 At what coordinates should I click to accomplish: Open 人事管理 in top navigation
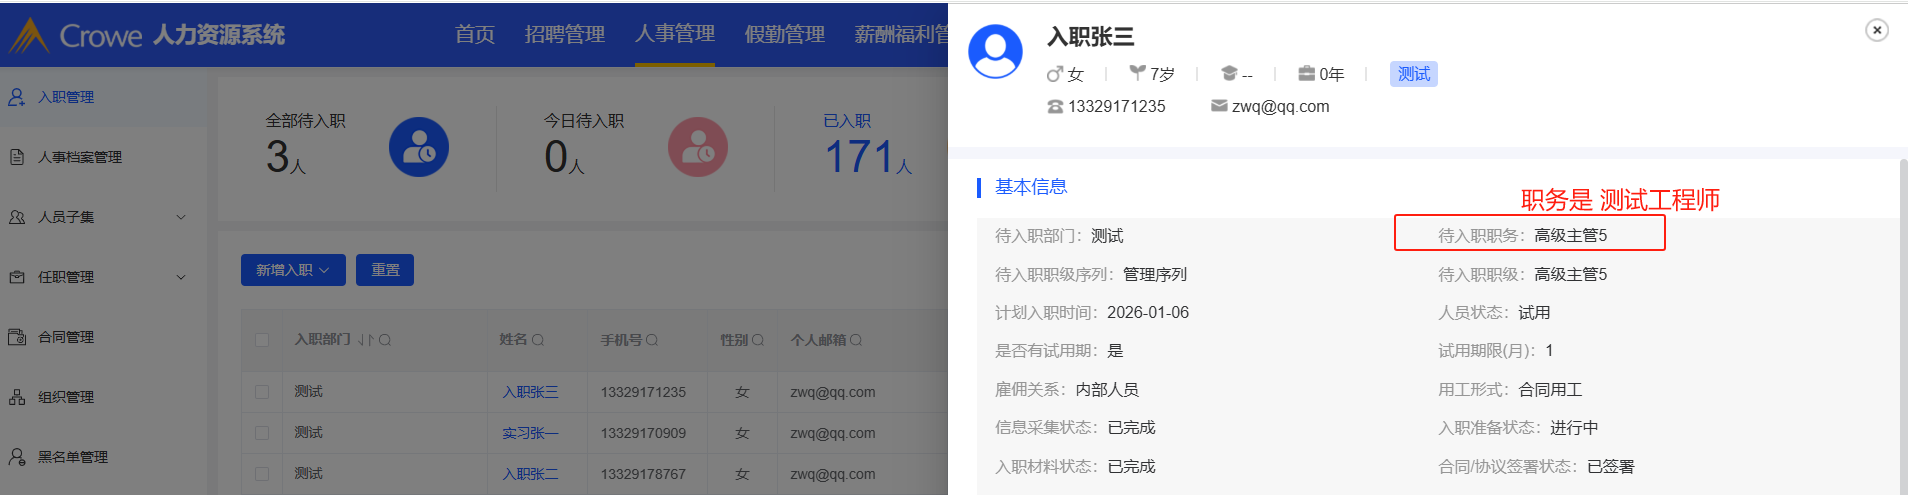(x=675, y=34)
